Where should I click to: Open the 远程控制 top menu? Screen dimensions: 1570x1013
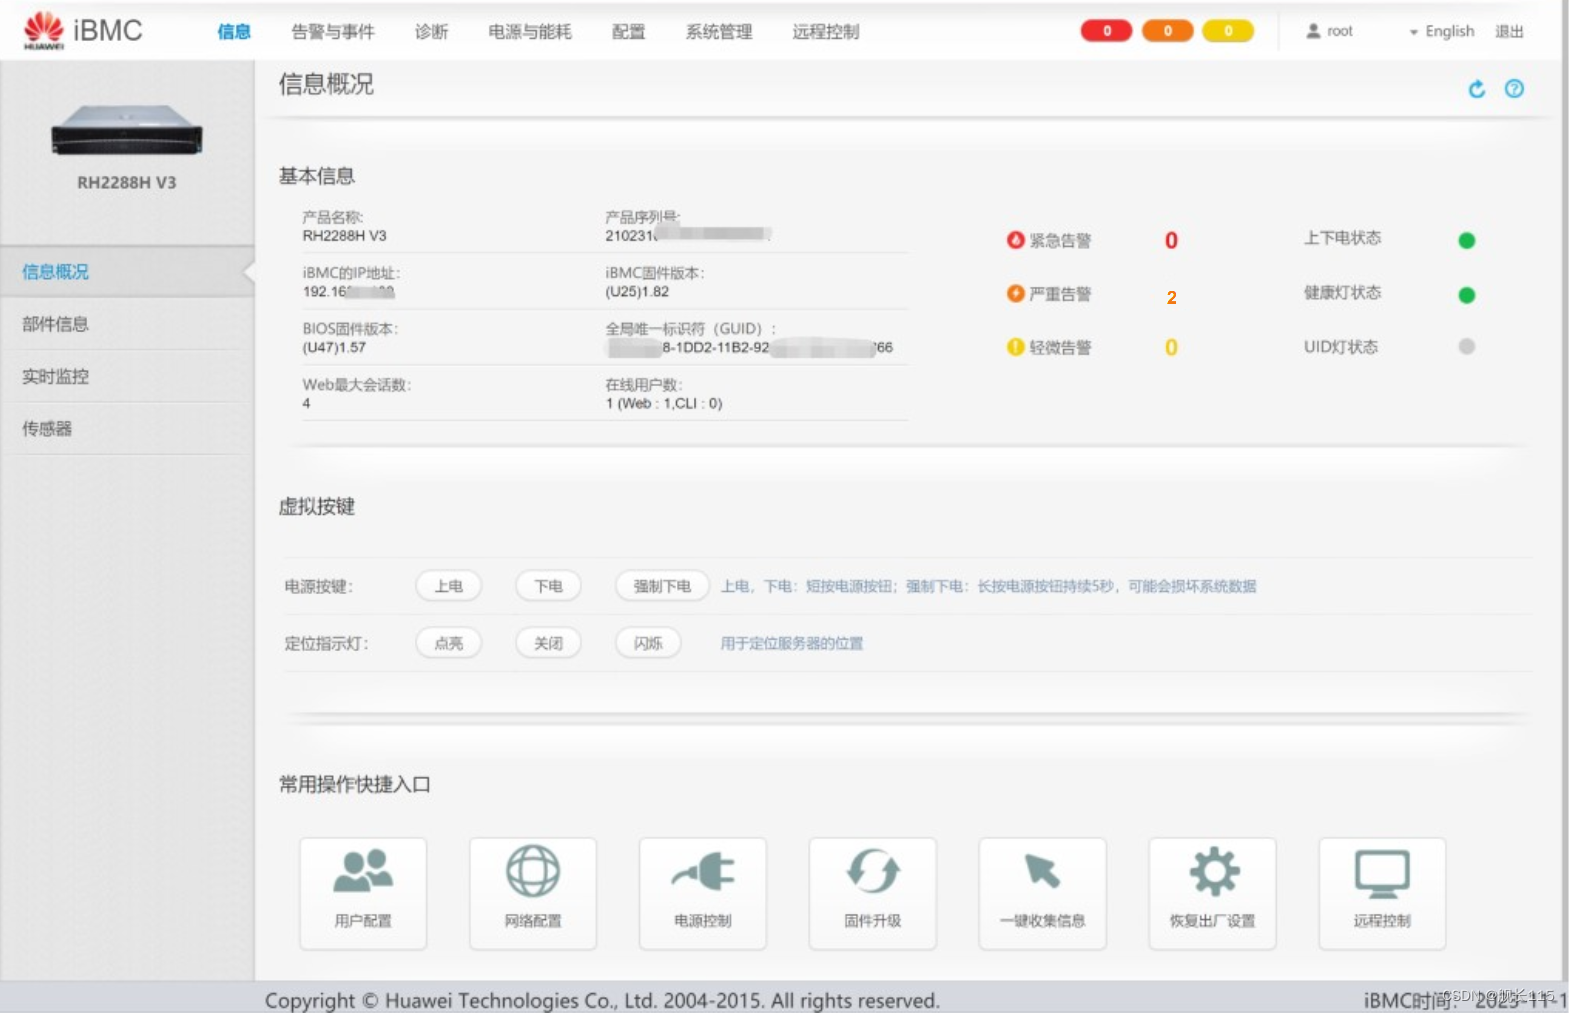[826, 32]
